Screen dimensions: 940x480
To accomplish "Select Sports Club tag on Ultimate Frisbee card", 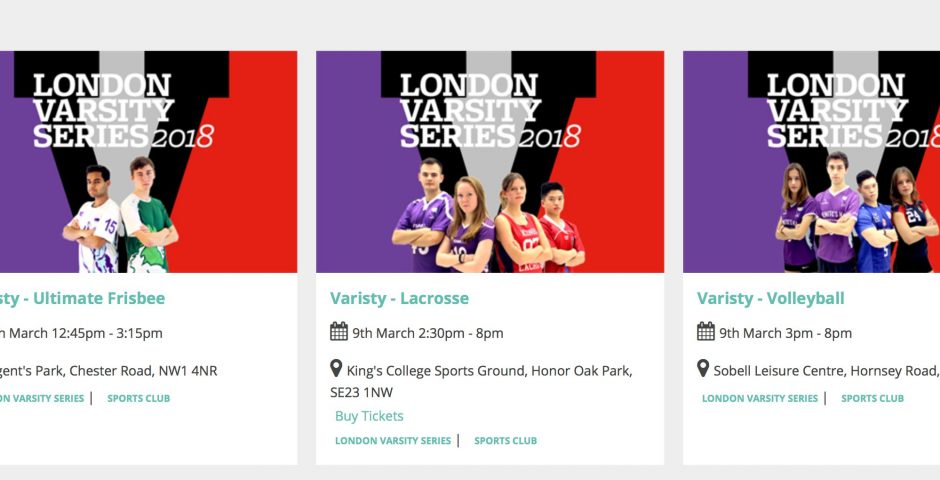I will [x=138, y=399].
